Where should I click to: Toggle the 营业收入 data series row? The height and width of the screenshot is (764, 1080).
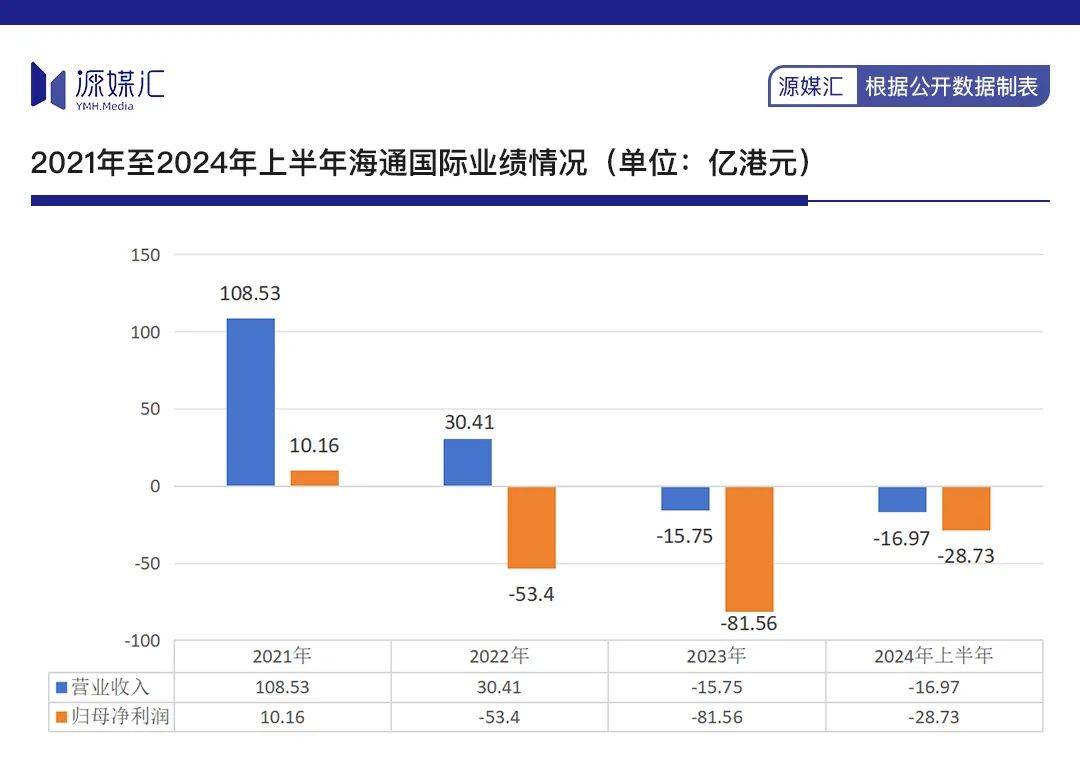point(111,687)
